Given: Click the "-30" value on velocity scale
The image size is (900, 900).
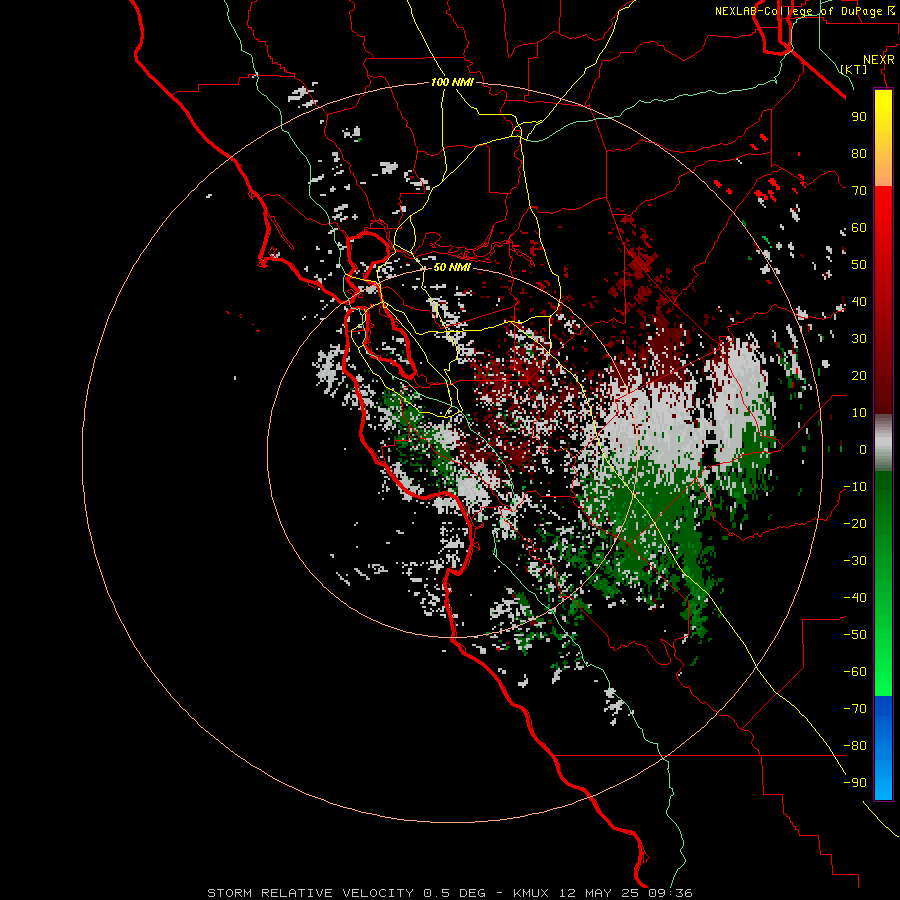Looking at the screenshot, I should [855, 561].
